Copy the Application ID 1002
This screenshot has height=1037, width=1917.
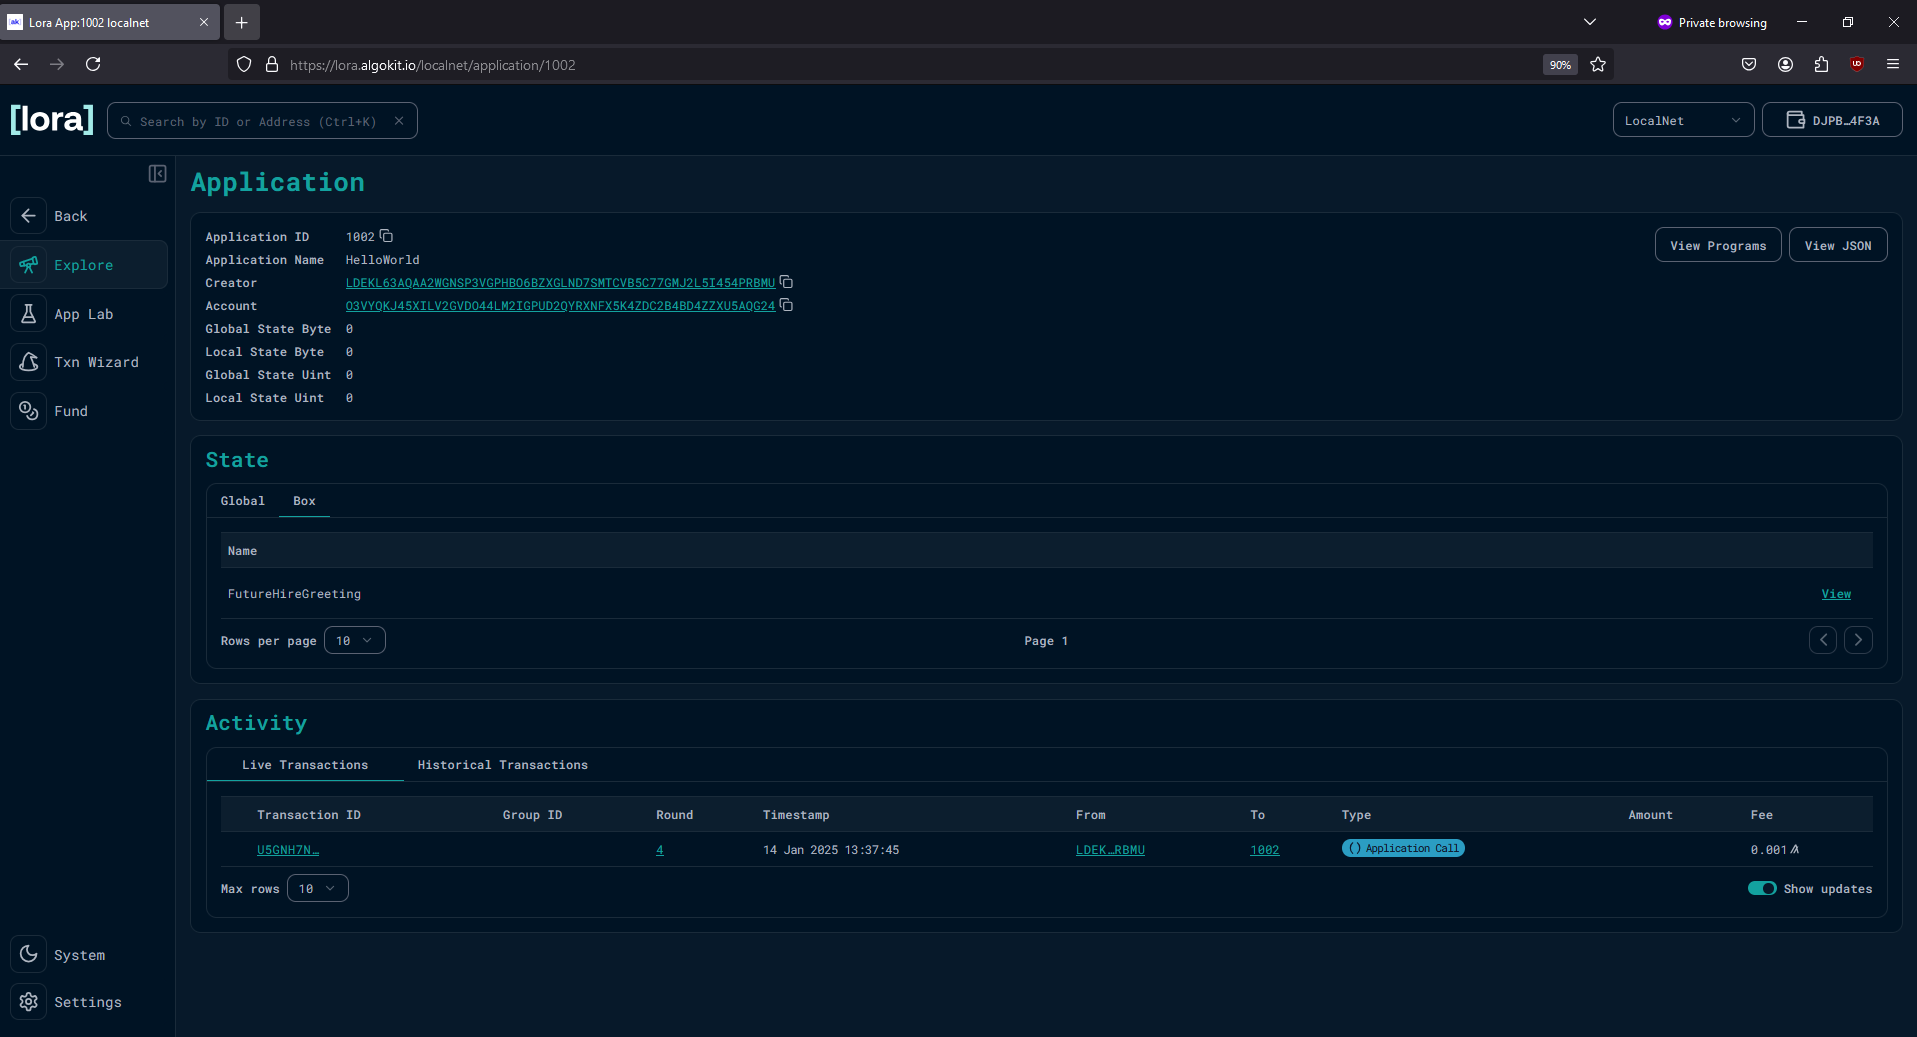tap(387, 236)
